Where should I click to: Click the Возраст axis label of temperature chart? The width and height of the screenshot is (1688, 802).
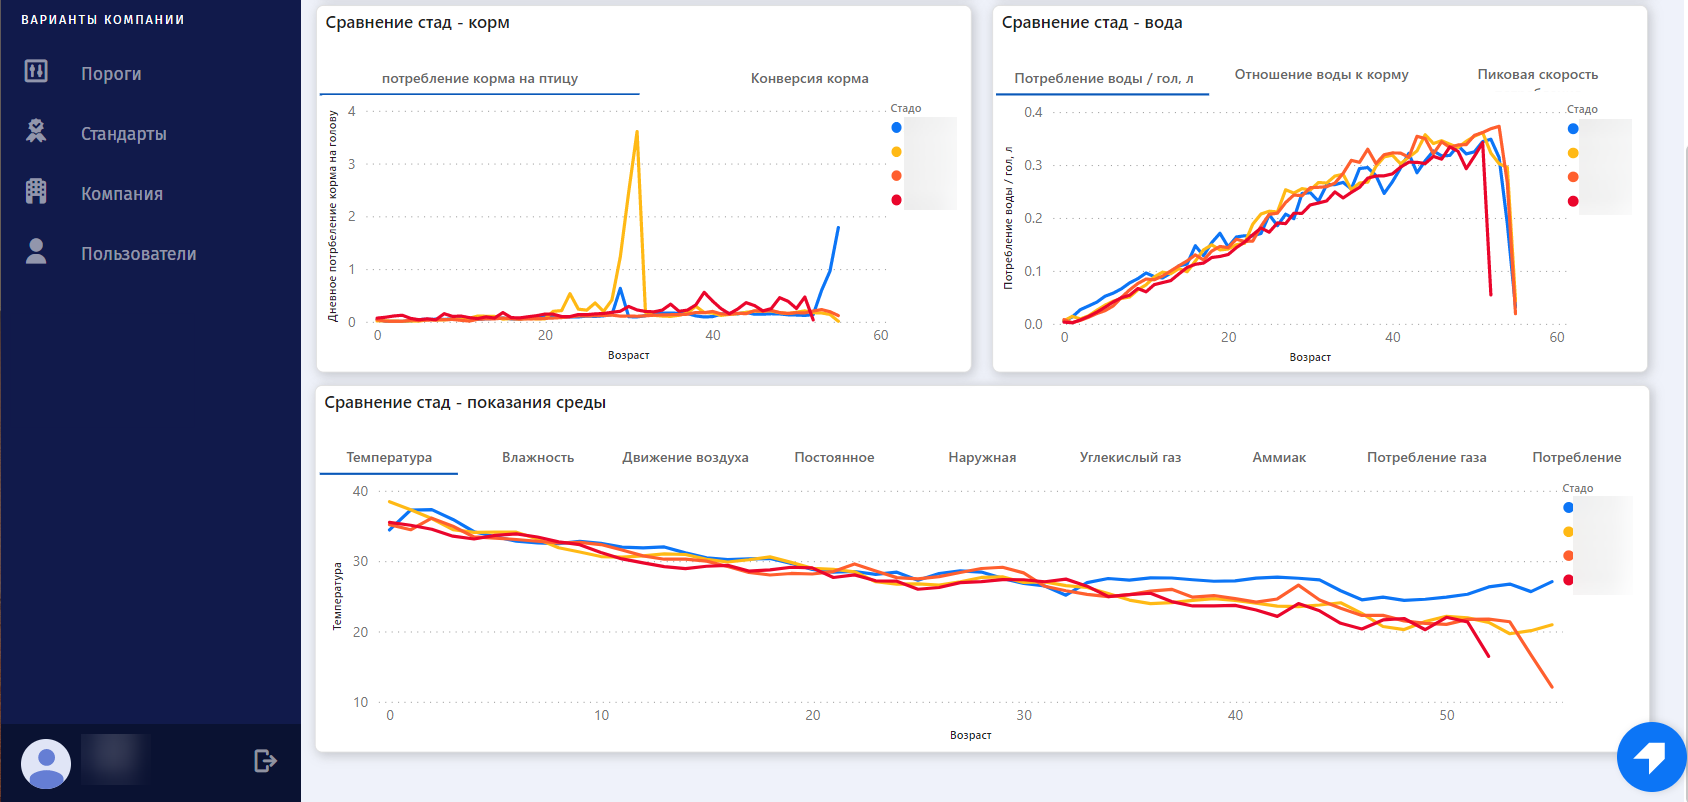pyautogui.click(x=970, y=735)
